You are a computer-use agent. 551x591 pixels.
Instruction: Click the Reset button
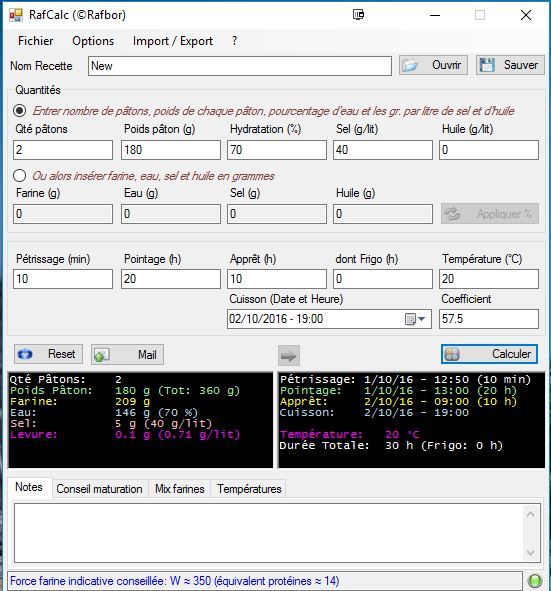tap(48, 354)
